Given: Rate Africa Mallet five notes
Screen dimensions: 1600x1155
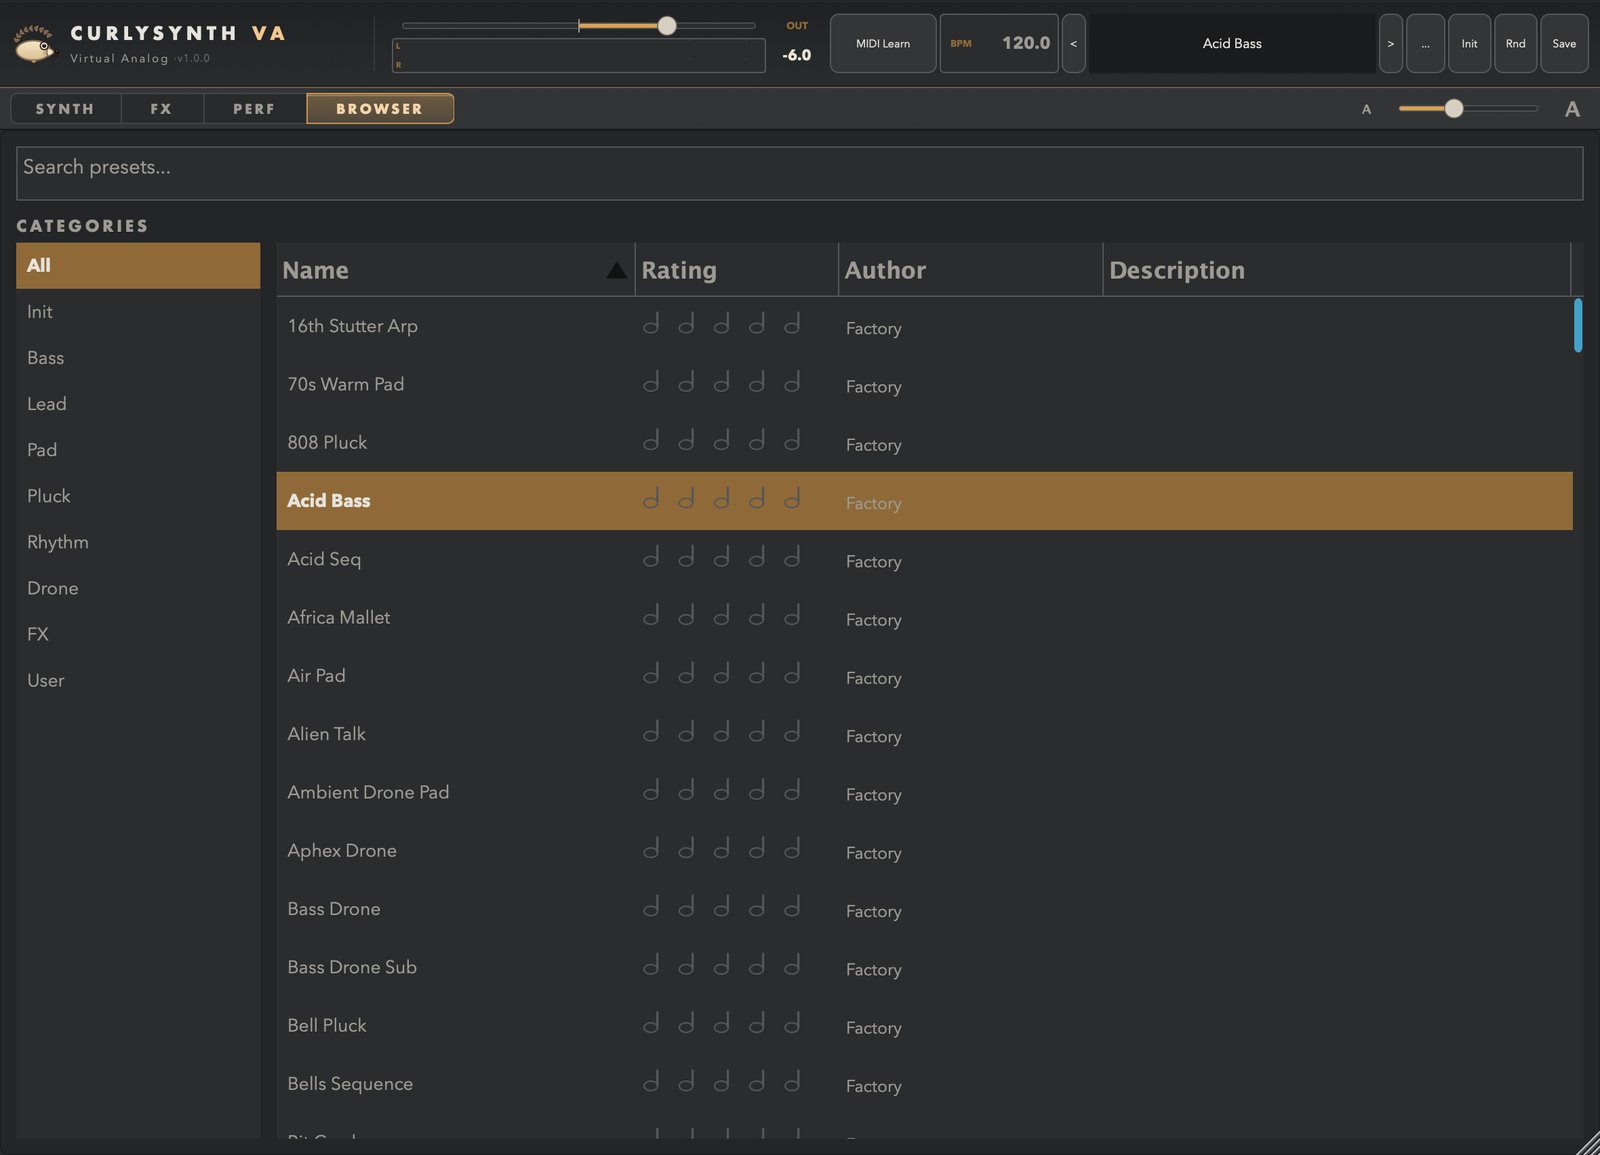Looking at the screenshot, I should point(792,615).
